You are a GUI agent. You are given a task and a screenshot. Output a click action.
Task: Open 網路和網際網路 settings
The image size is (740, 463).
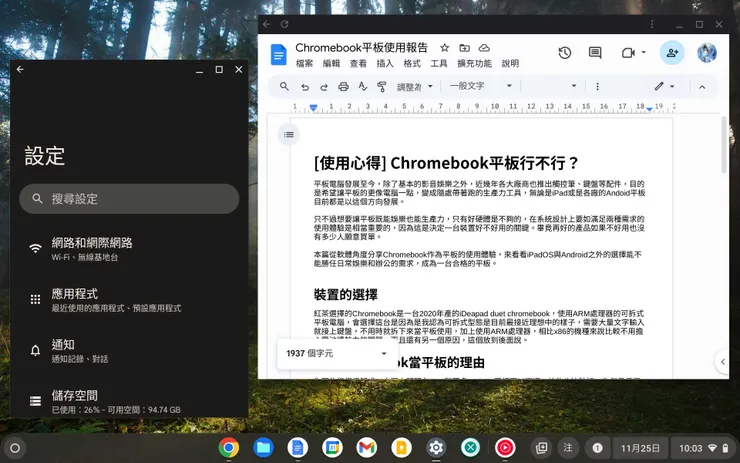[129, 249]
